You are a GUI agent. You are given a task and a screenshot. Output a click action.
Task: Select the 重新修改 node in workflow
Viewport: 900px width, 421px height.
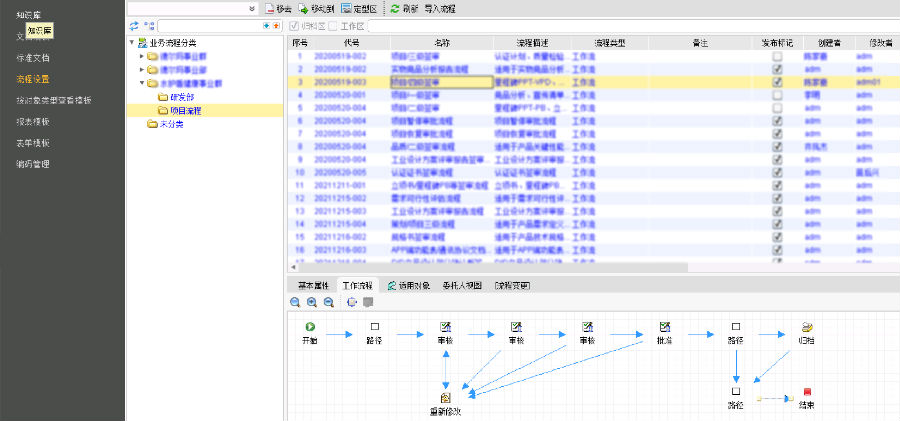(445, 398)
